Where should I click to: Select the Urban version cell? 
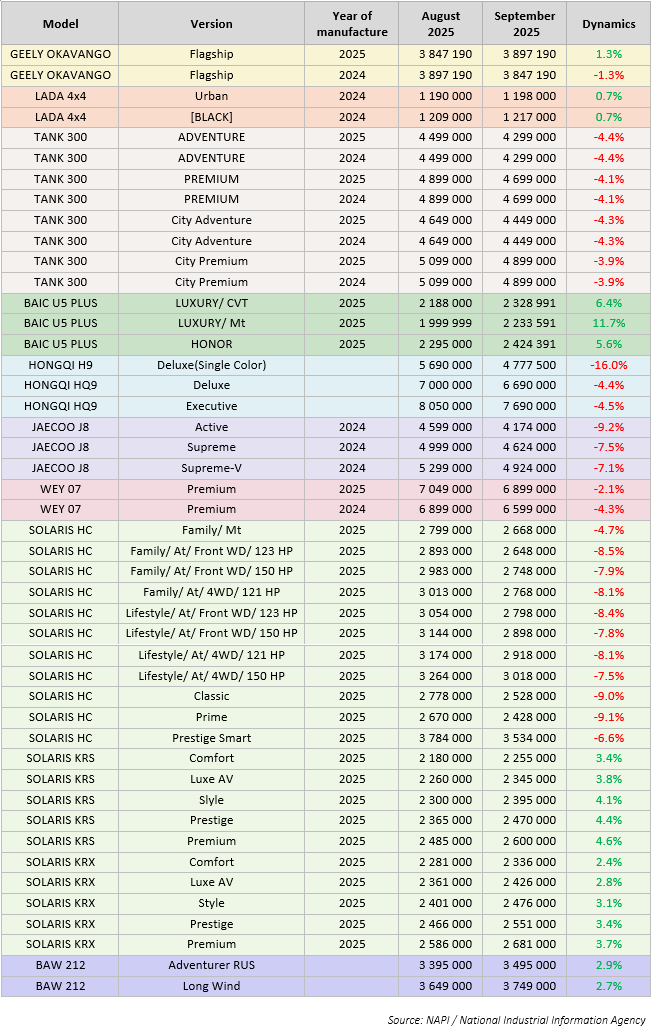[211, 96]
